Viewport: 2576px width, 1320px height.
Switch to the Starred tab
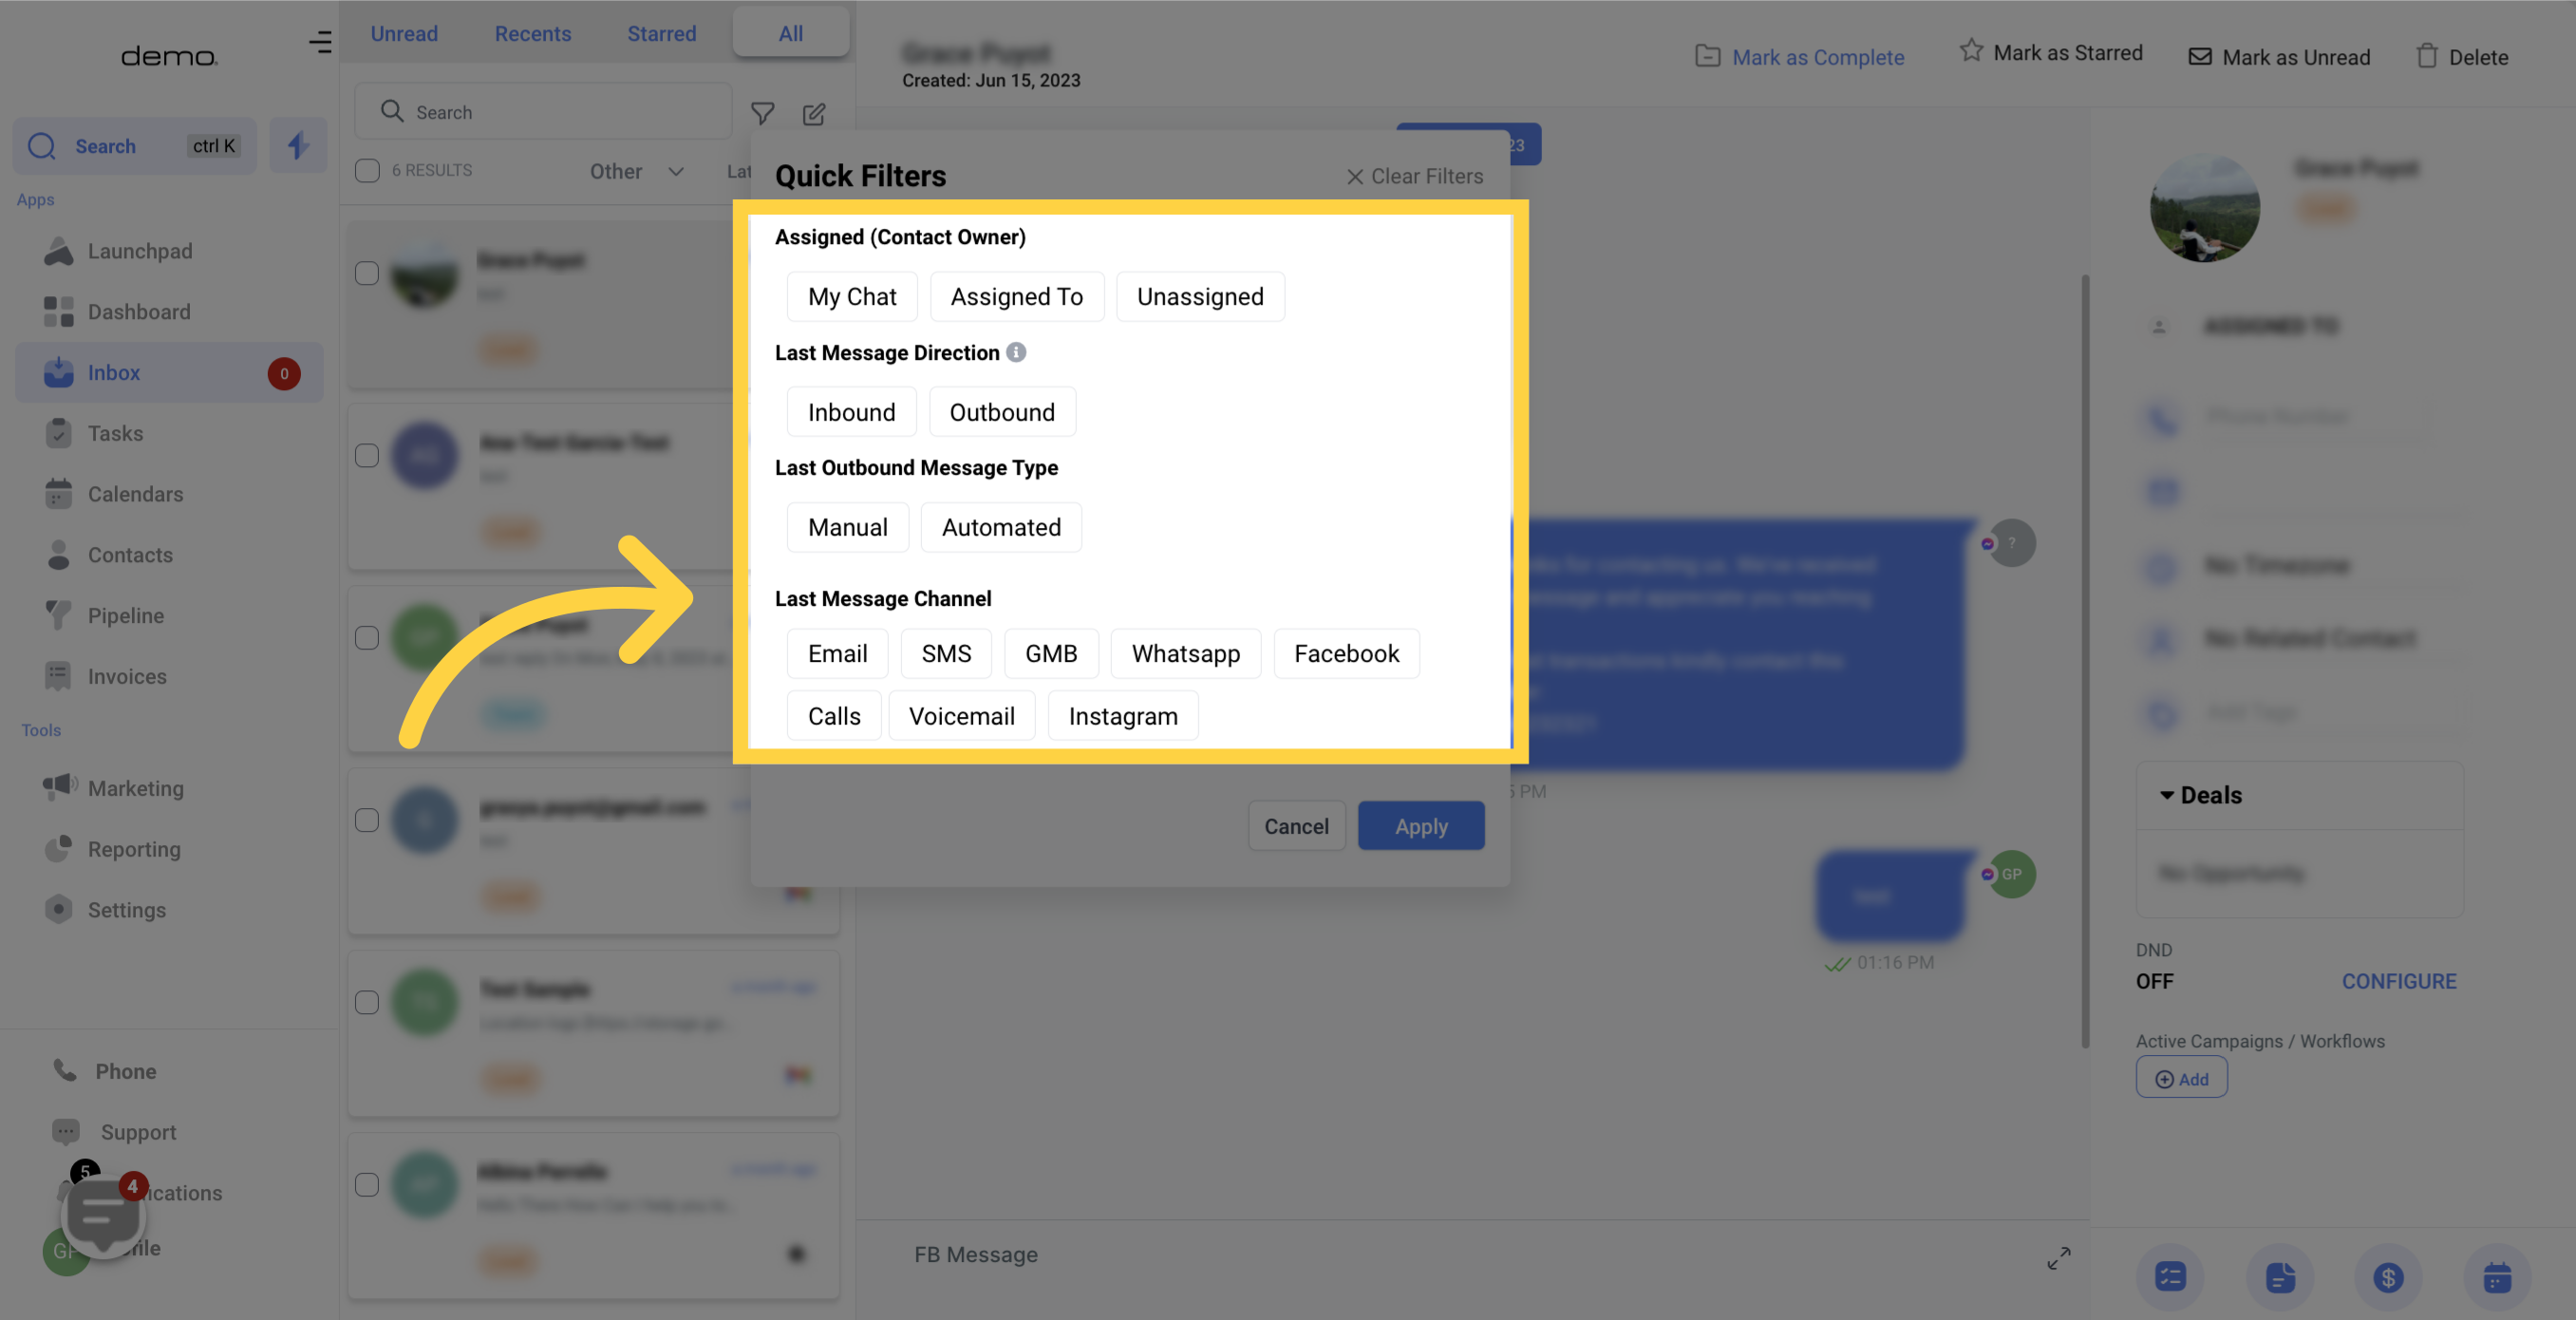pyautogui.click(x=661, y=30)
